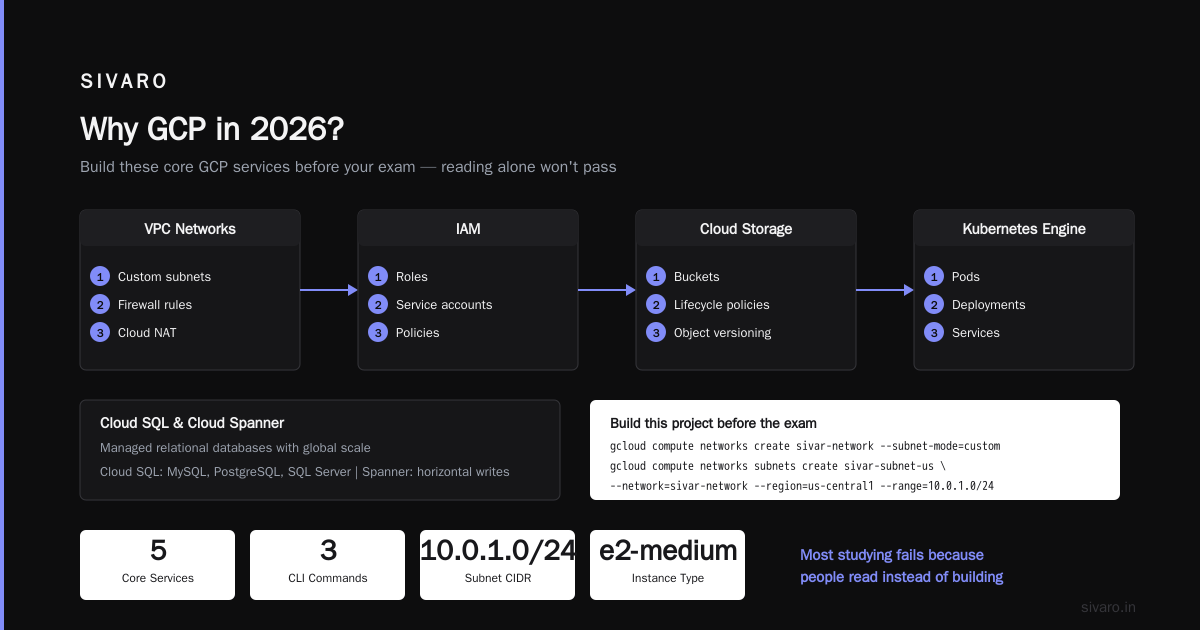
Task: Click number badge 2 beside Lifecycle policies
Action: 655,305
